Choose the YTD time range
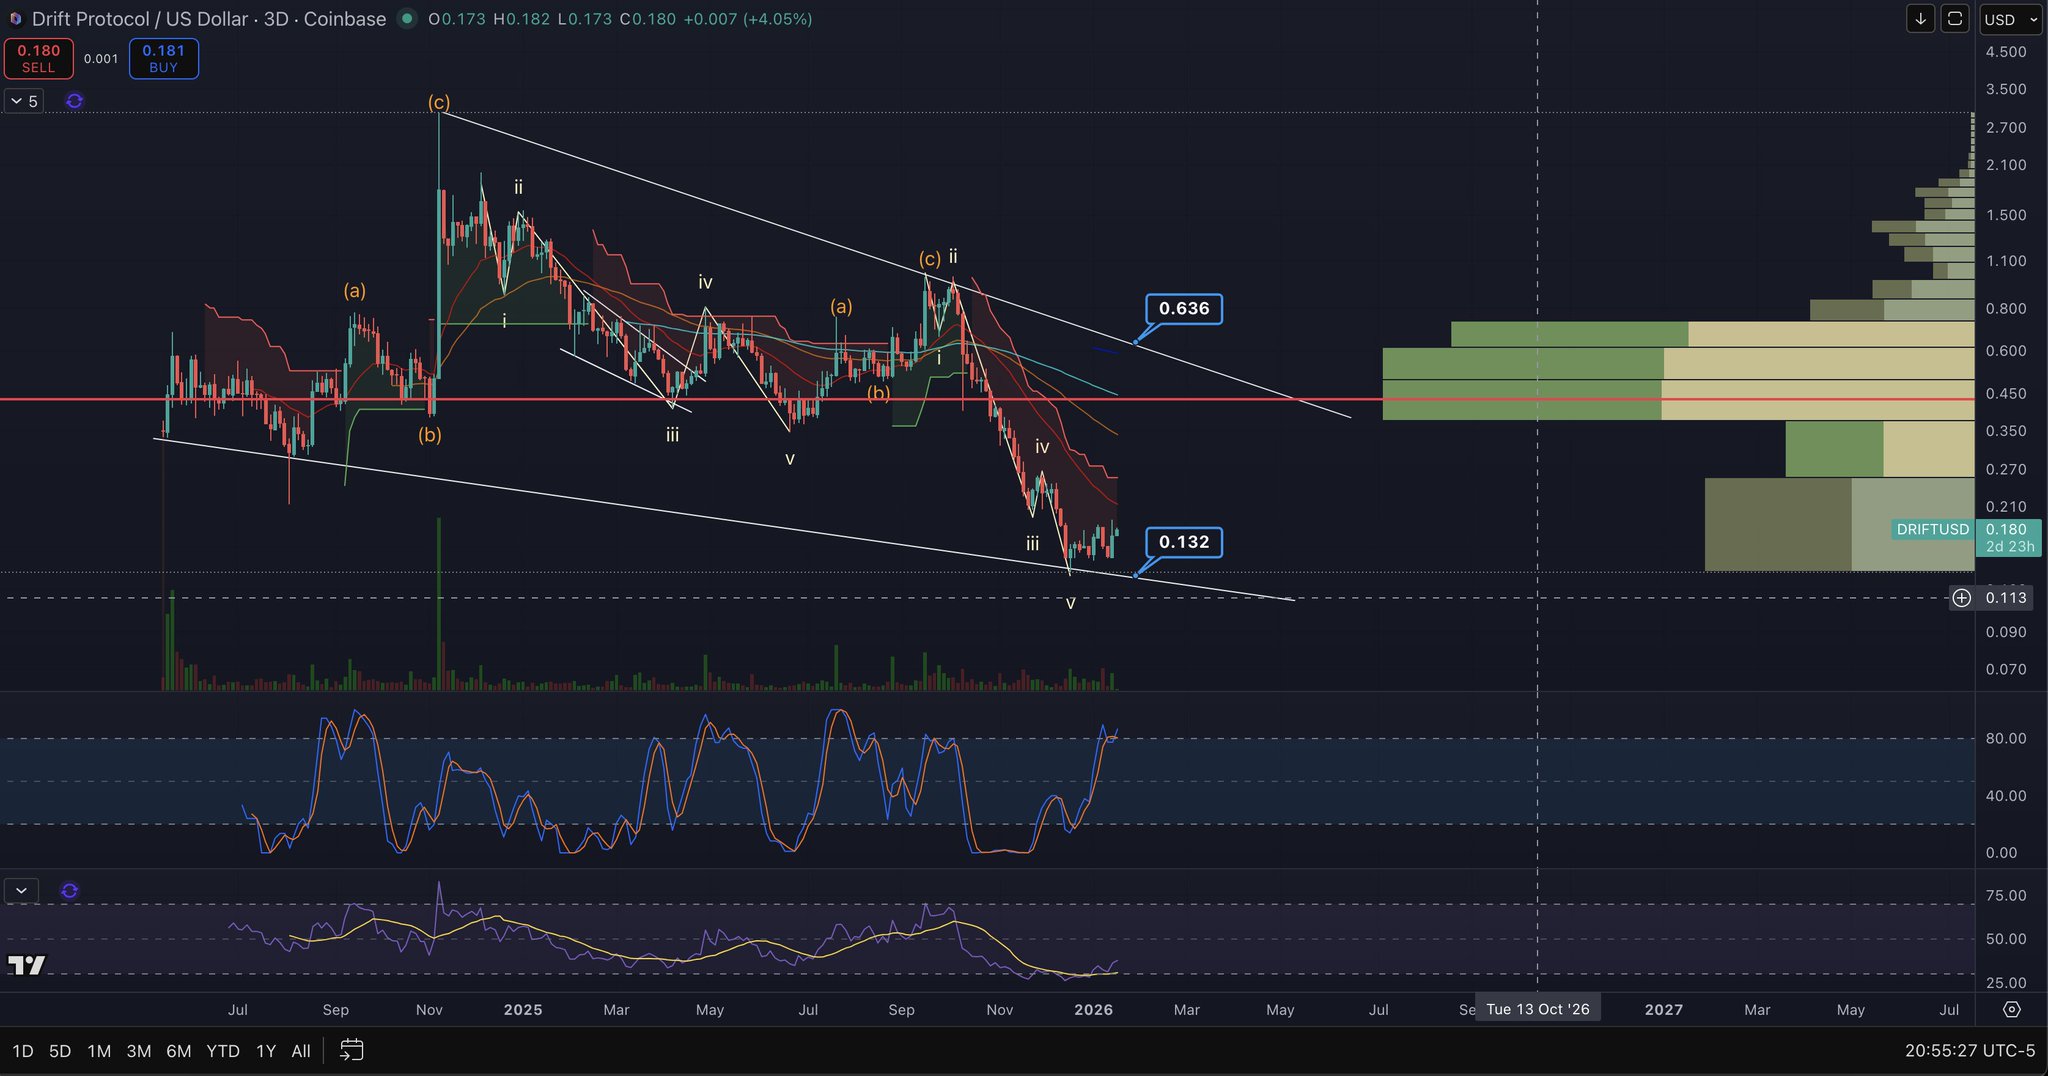This screenshot has height=1076, width=2048. 223,1051
